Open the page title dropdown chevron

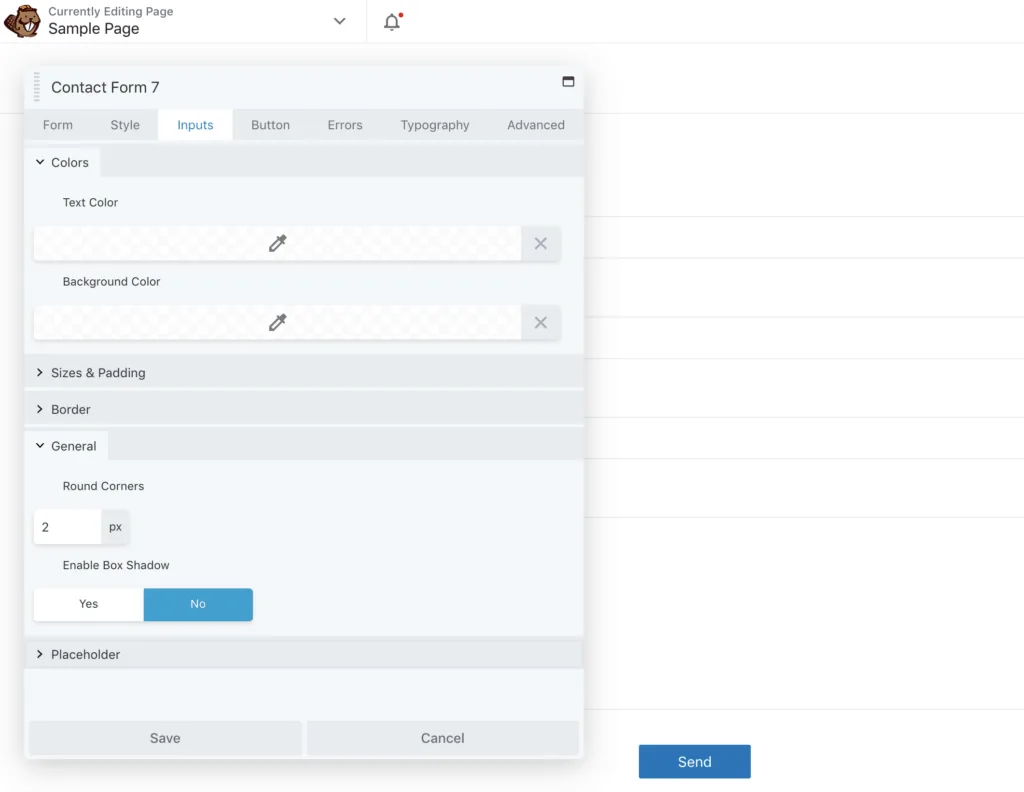(339, 21)
